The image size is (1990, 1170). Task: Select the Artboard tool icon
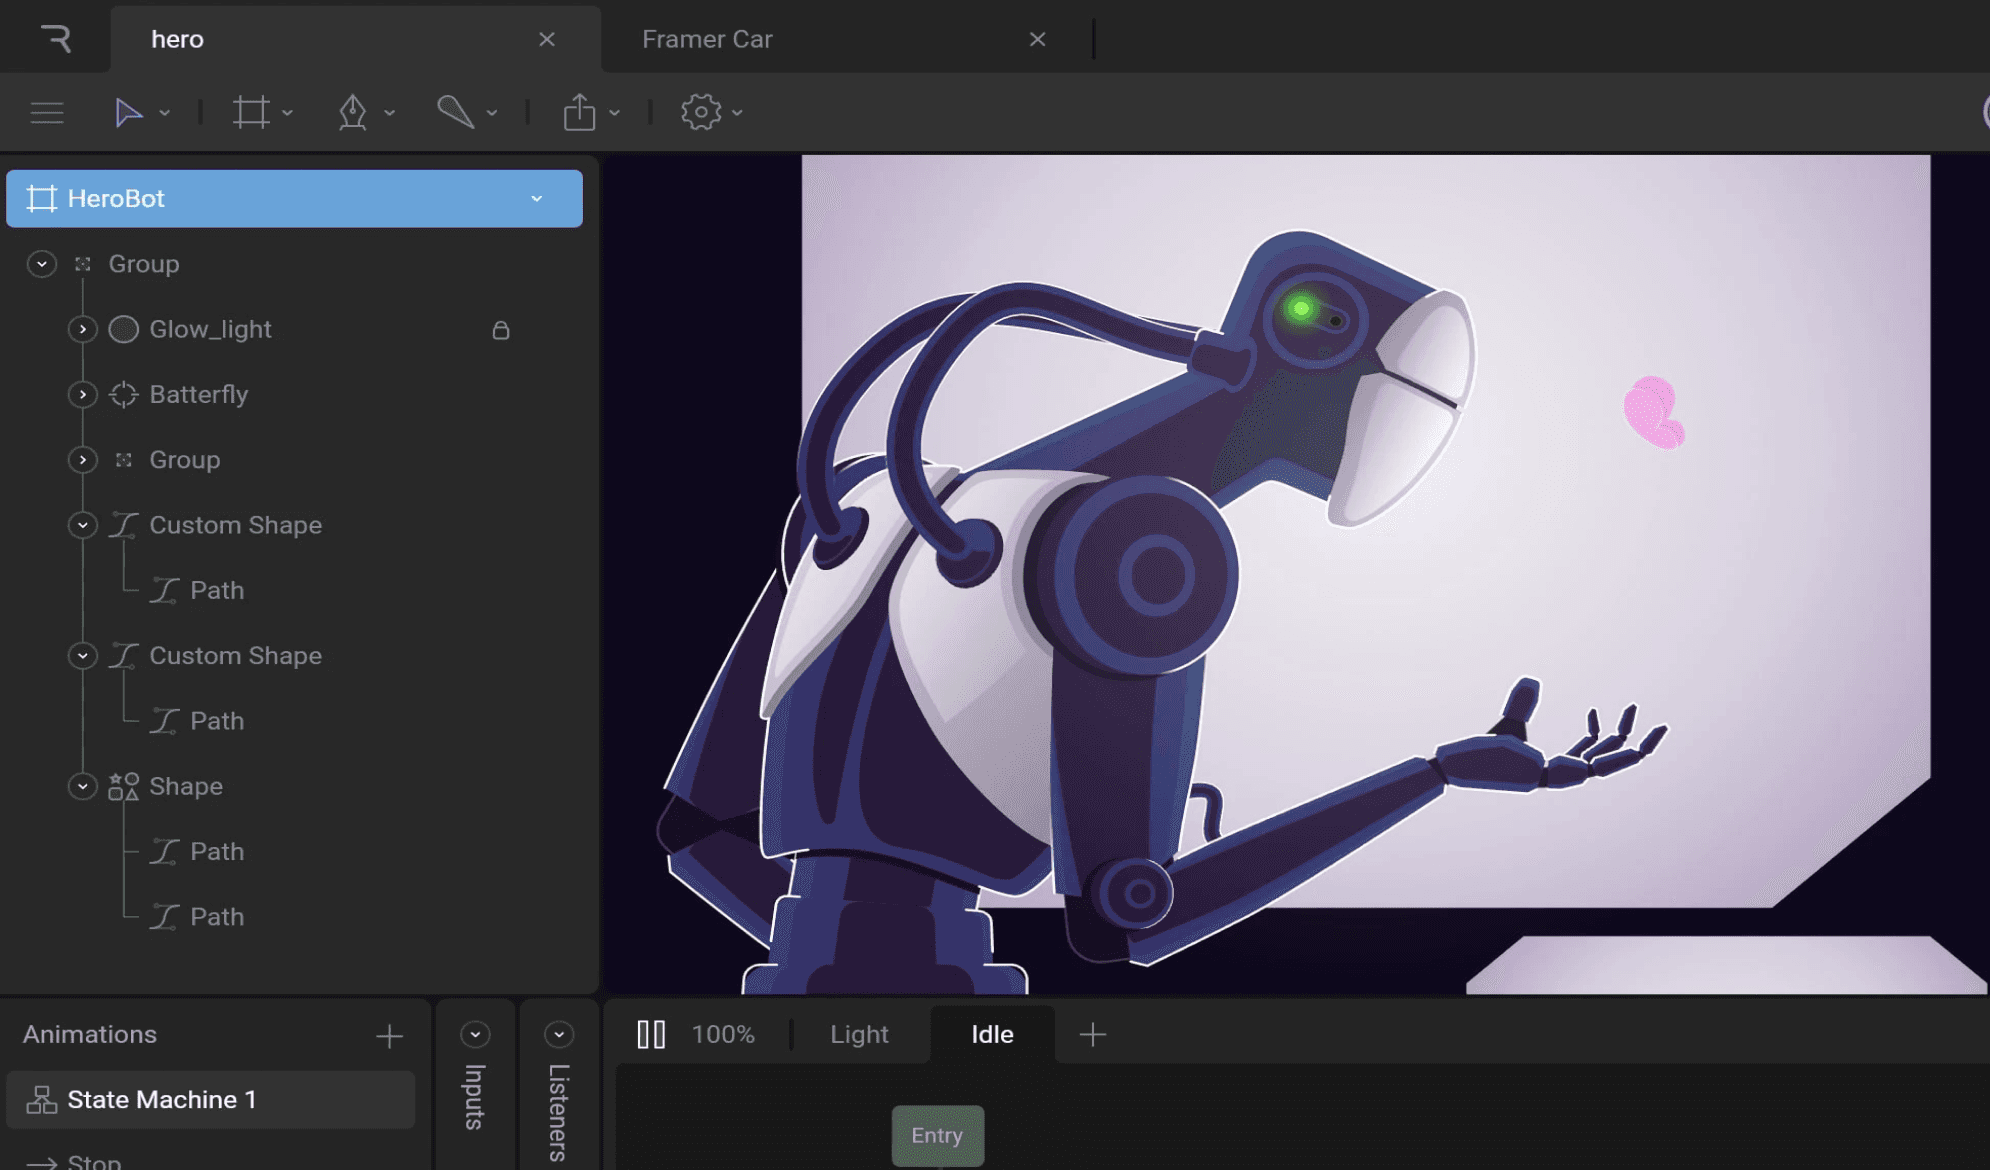pos(251,112)
